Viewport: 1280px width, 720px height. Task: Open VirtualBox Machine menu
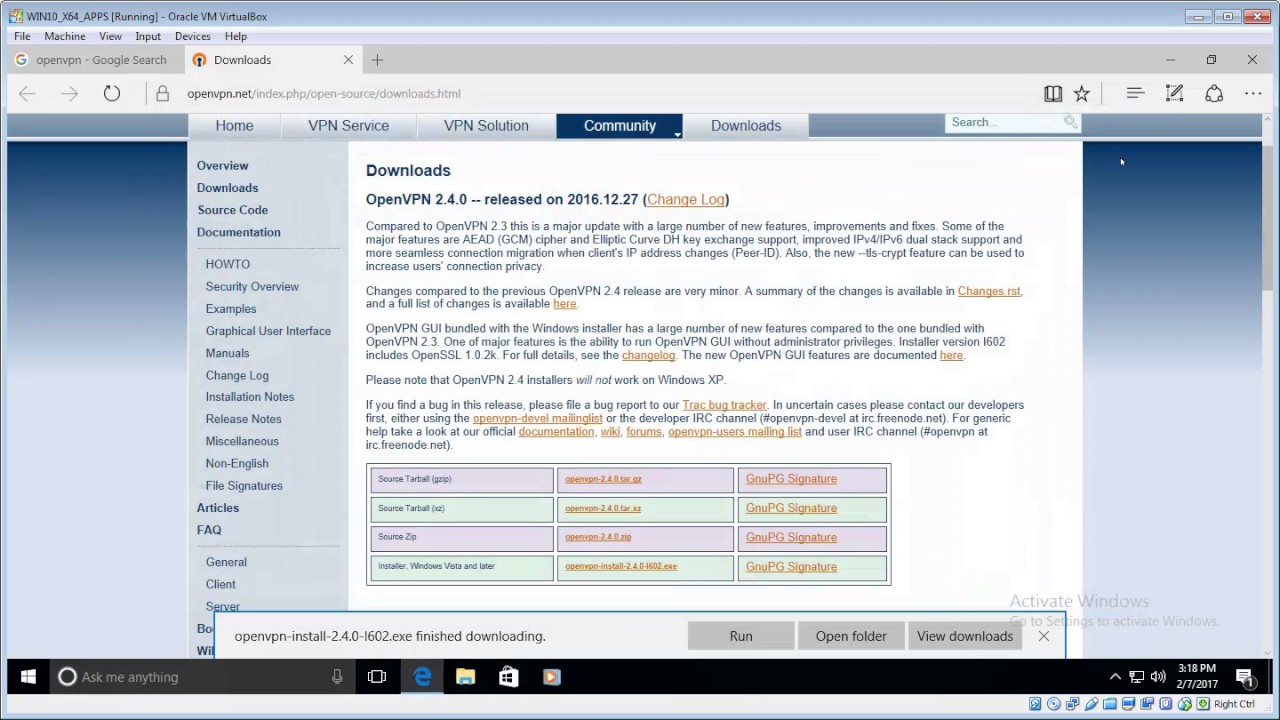pos(65,36)
